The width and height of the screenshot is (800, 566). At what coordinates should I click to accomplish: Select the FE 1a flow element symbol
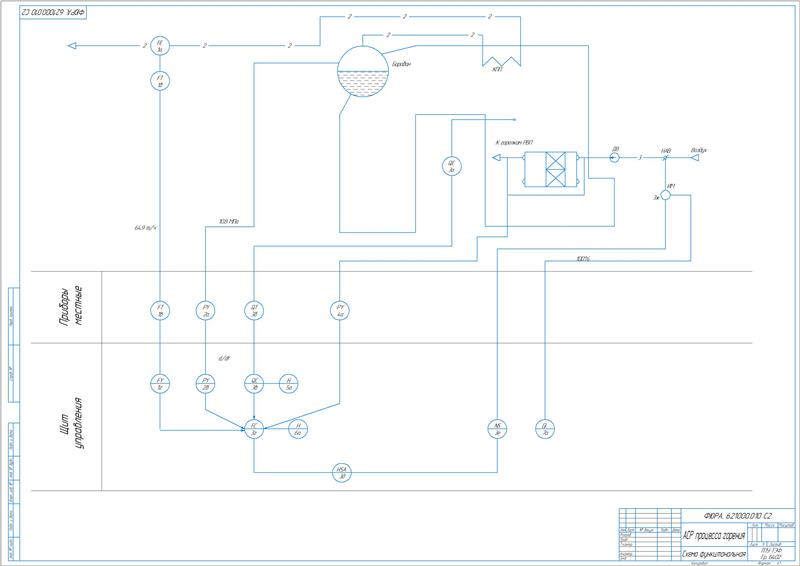tap(160, 46)
